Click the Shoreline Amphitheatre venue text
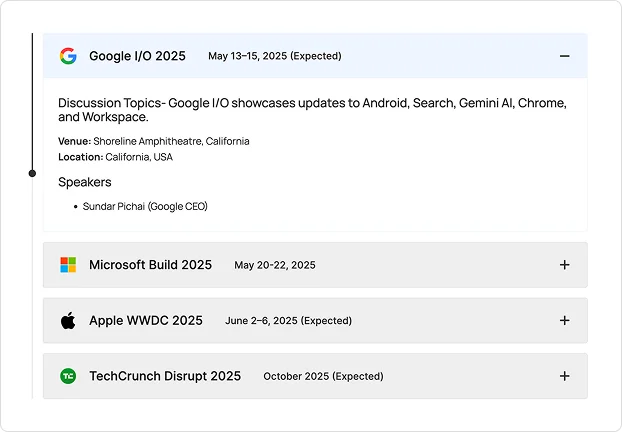 (170, 141)
